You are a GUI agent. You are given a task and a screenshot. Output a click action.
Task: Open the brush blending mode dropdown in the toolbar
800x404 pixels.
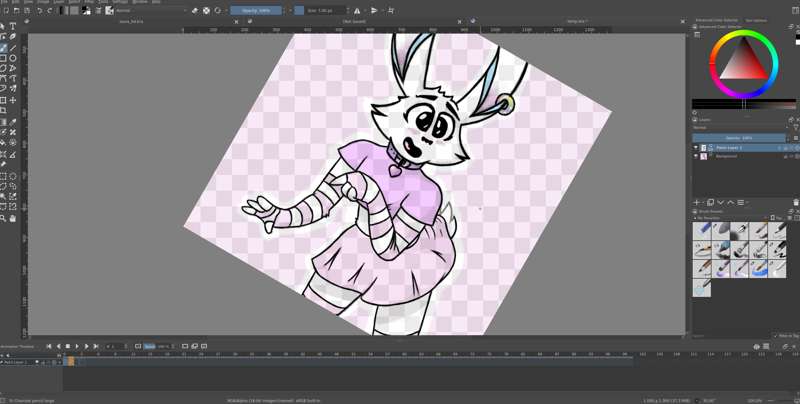click(150, 11)
